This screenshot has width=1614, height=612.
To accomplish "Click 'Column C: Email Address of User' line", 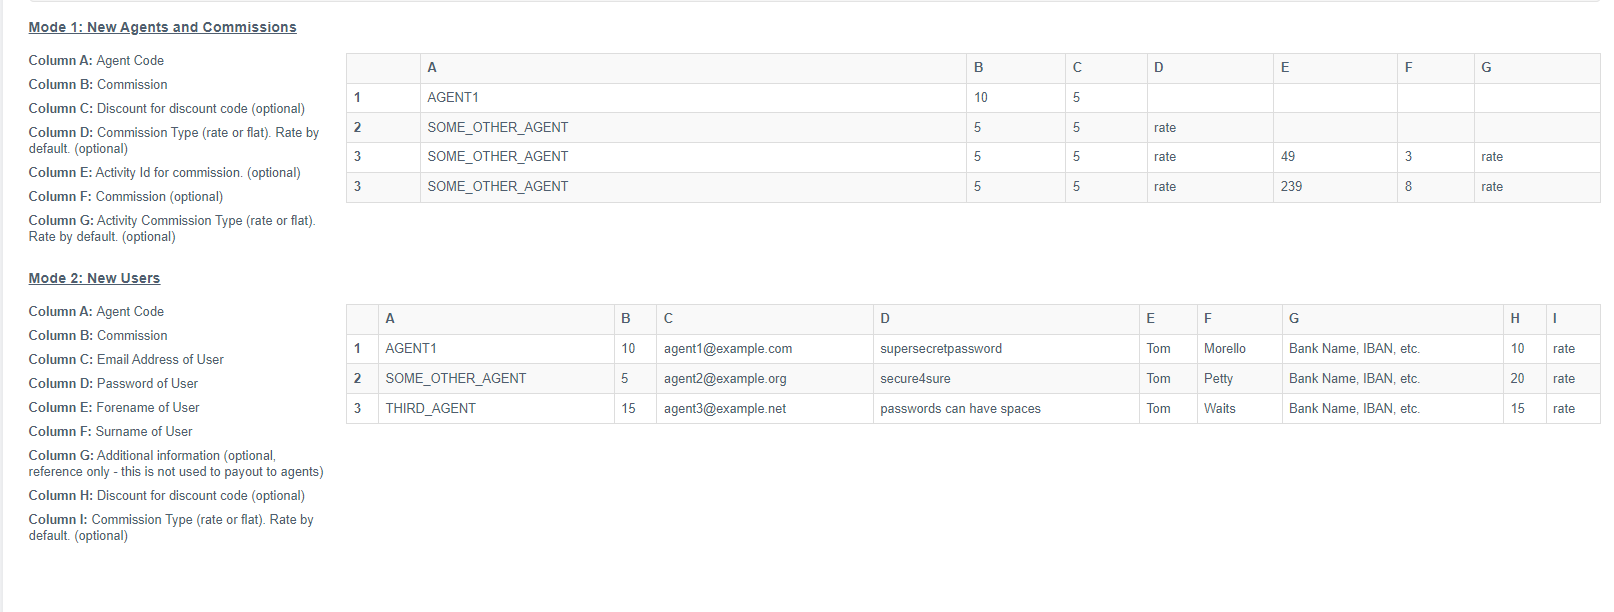I will coord(126,359).
